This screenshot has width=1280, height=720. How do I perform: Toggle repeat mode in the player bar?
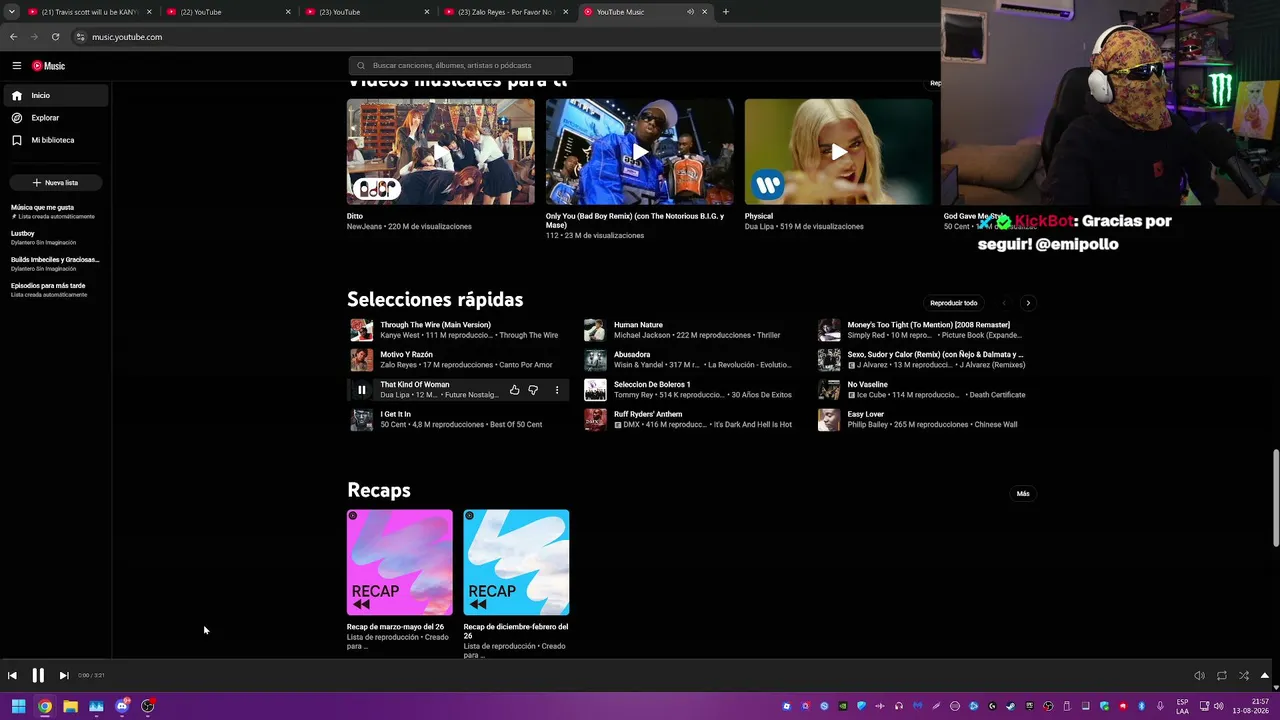pyautogui.click(x=1221, y=676)
